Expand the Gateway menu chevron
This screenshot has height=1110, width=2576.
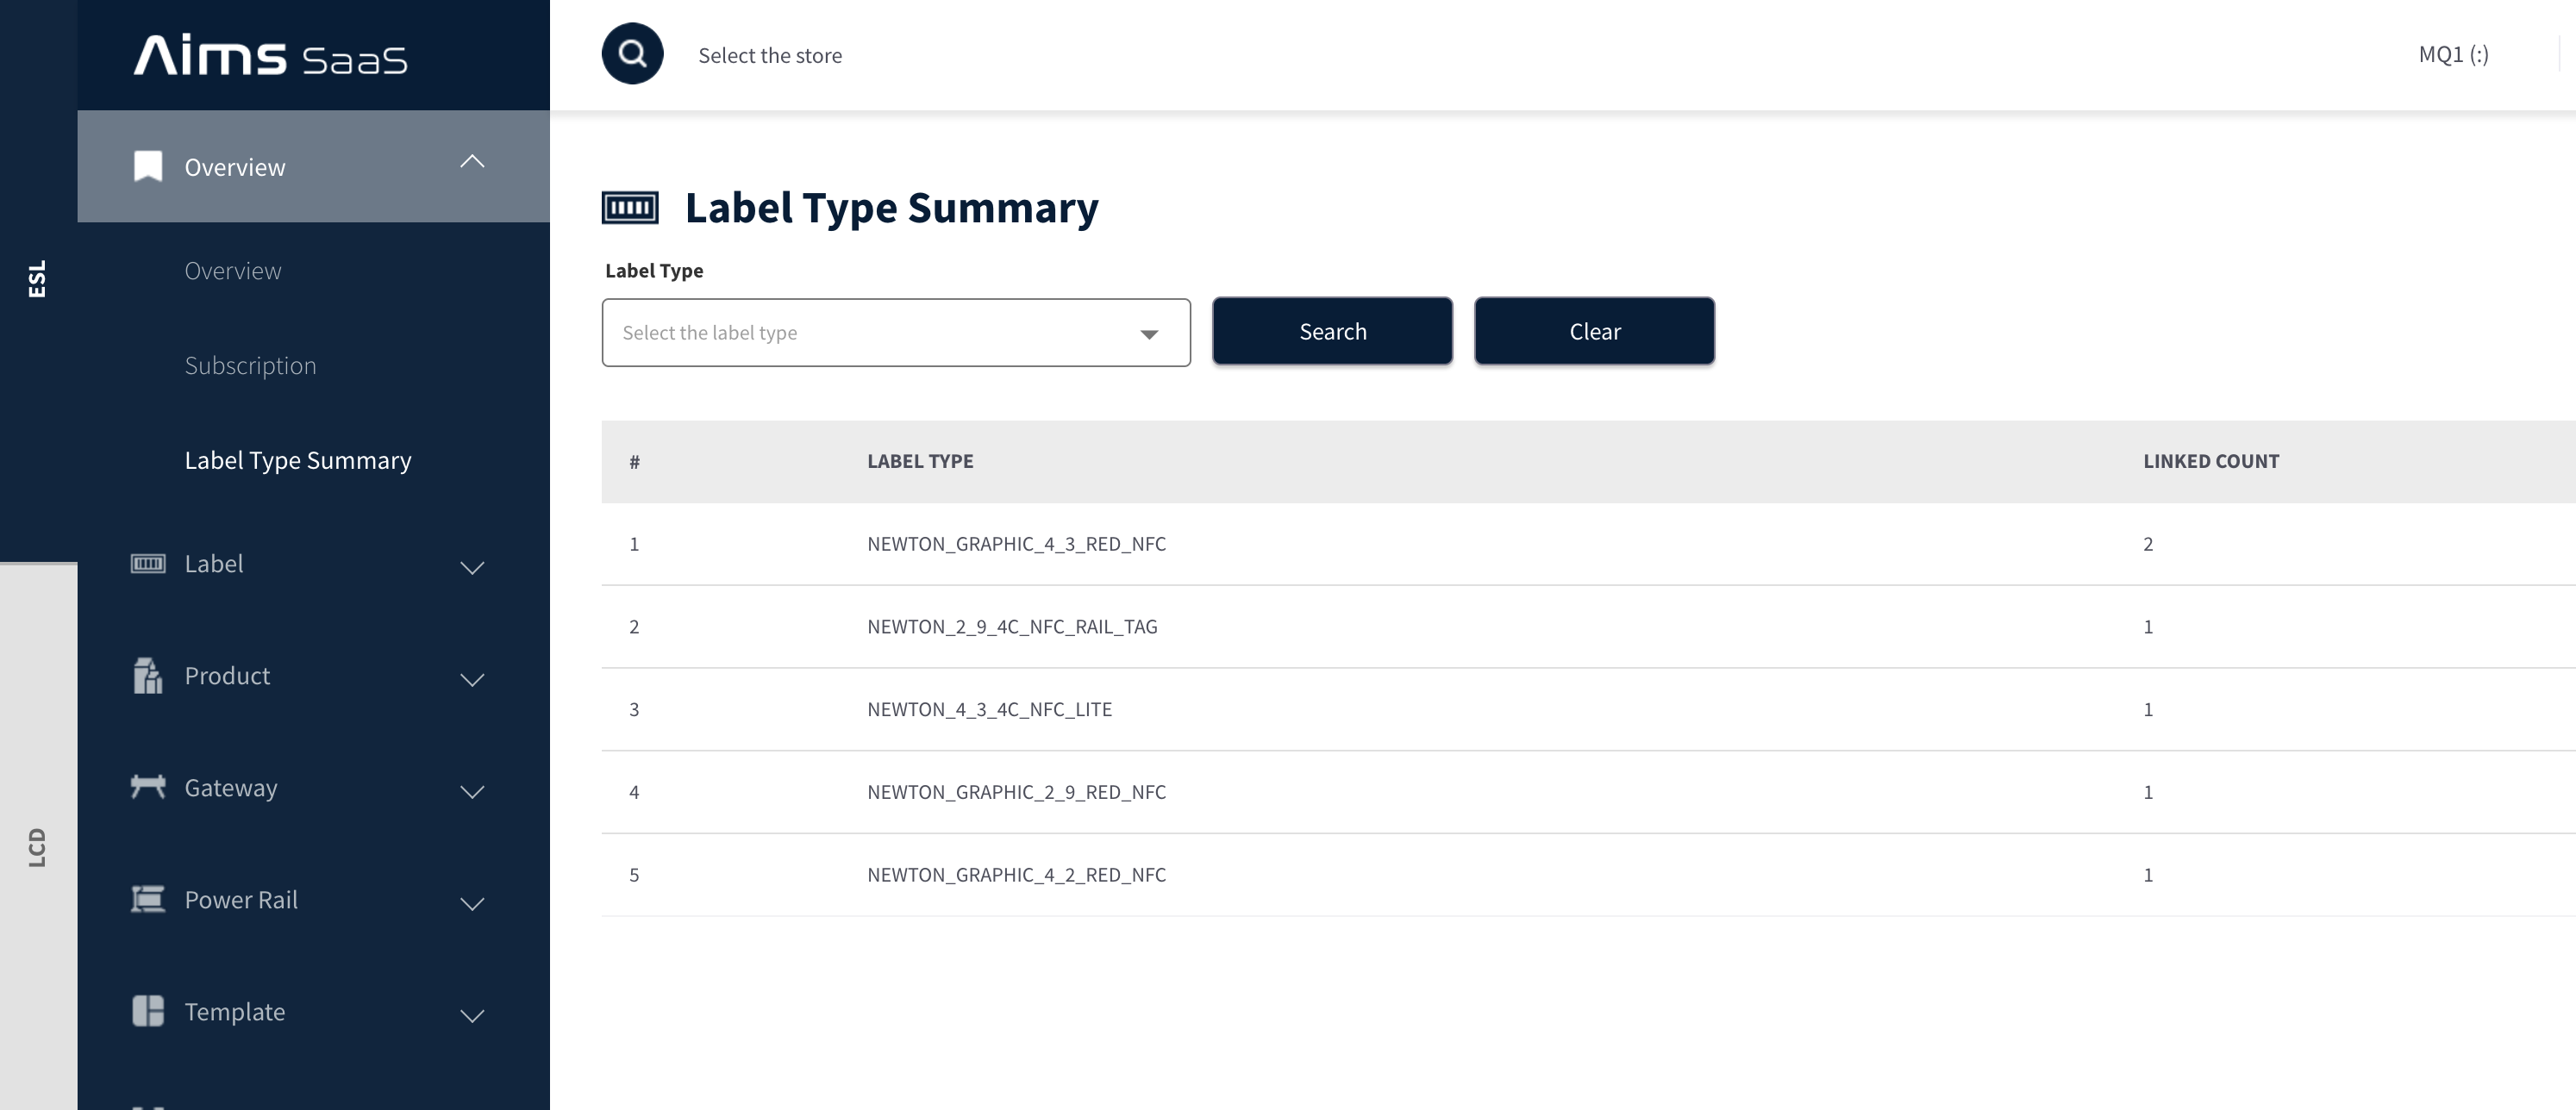pos(472,792)
